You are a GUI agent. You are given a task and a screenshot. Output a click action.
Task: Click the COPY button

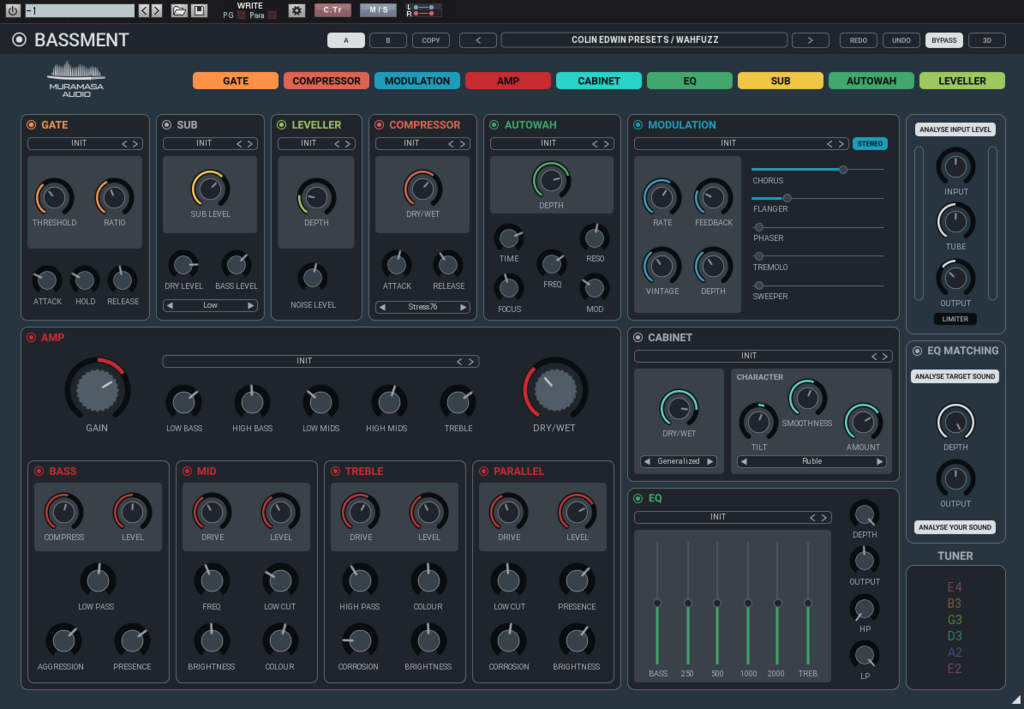[431, 40]
